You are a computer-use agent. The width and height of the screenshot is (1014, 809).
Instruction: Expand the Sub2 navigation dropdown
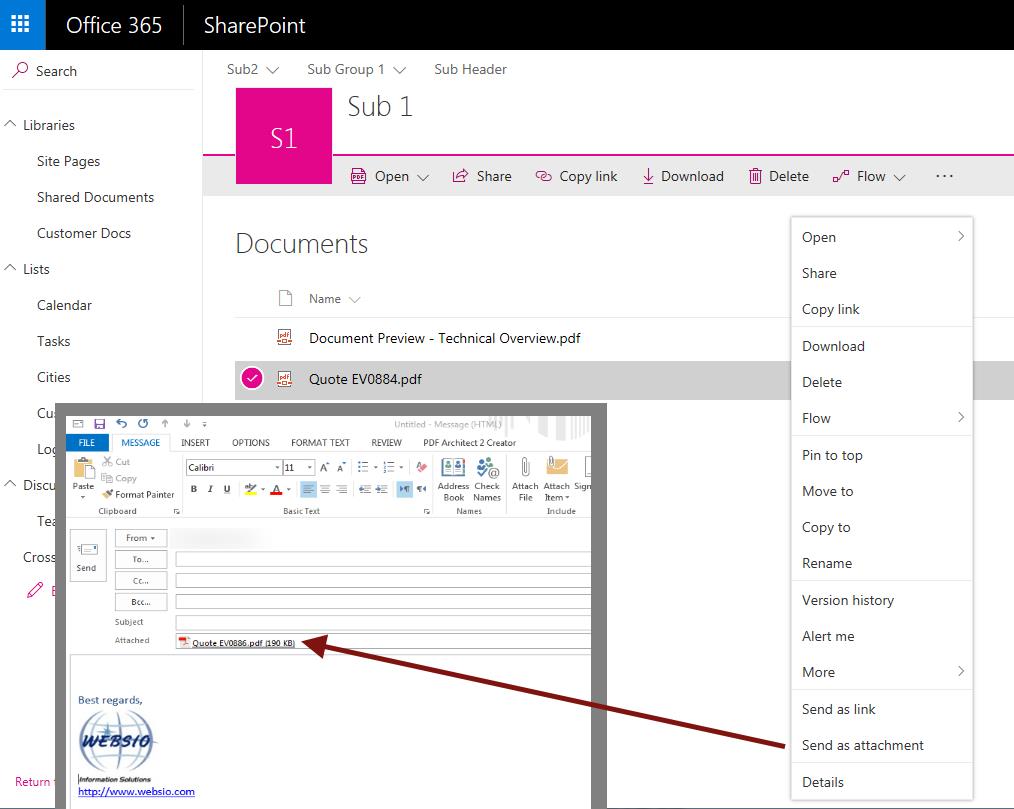(273, 70)
